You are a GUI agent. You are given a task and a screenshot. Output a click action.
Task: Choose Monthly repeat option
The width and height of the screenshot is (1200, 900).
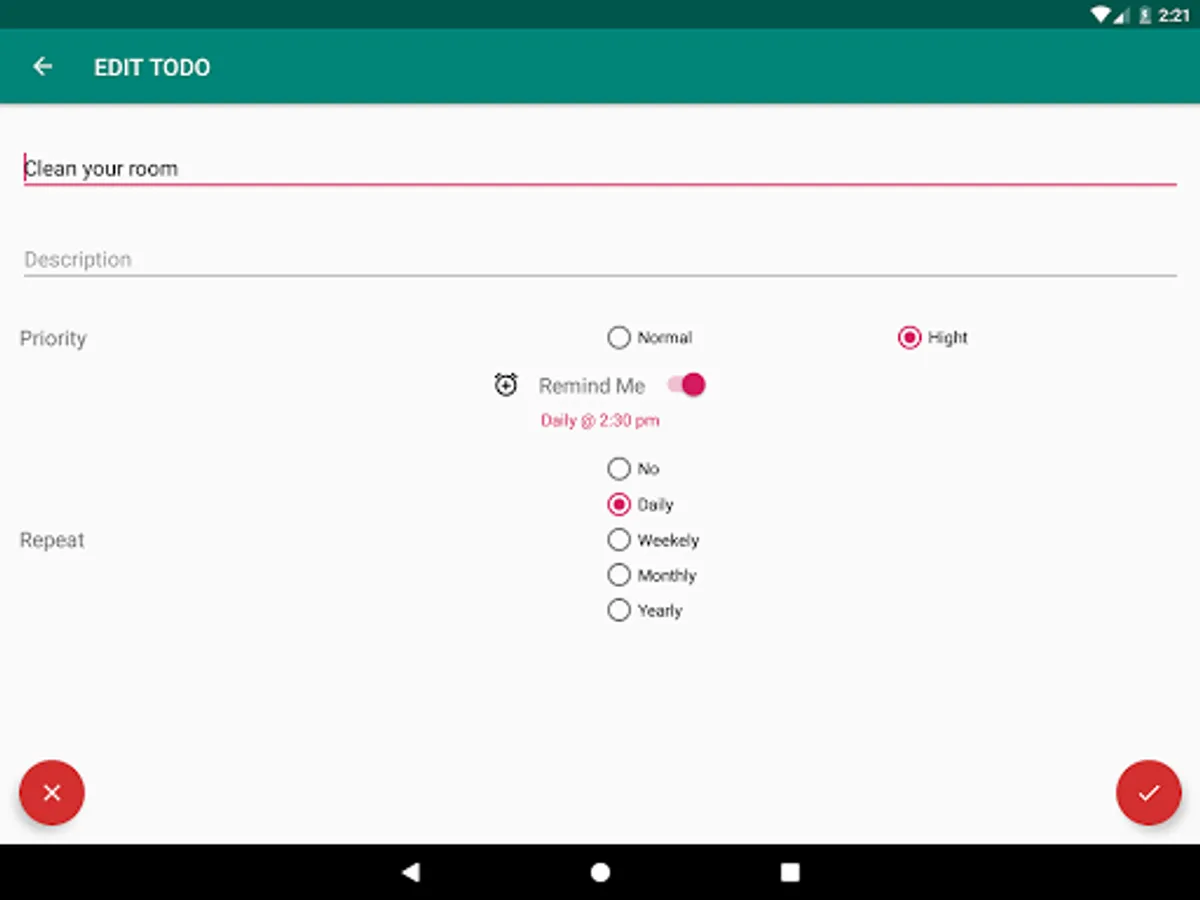coord(652,575)
